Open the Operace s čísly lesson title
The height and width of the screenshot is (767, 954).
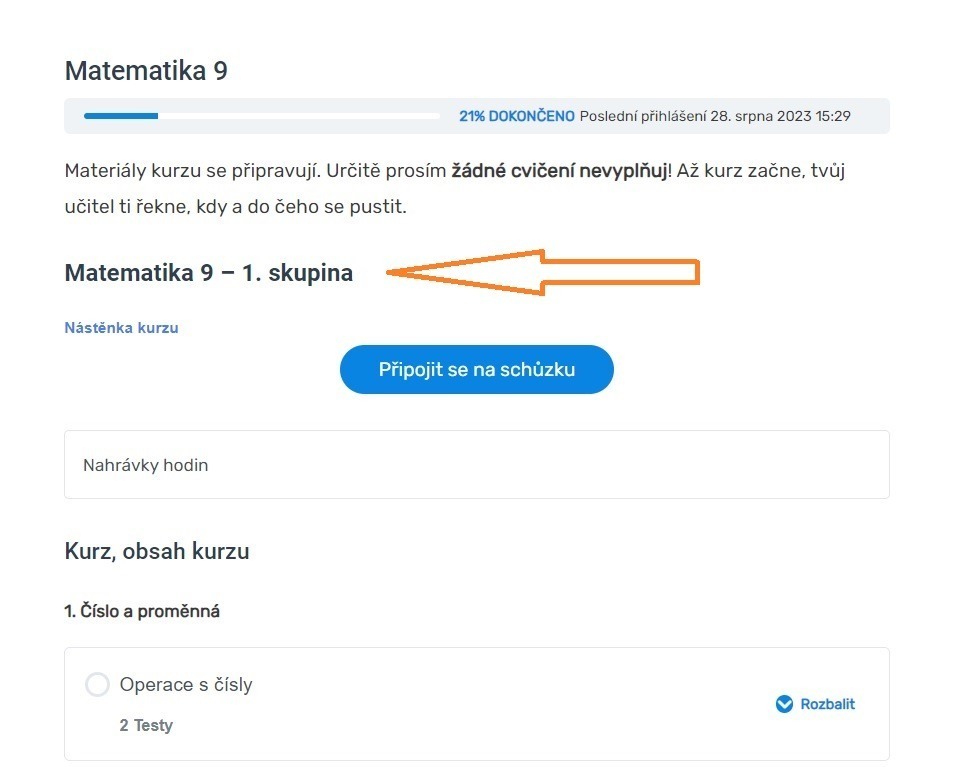pos(186,684)
